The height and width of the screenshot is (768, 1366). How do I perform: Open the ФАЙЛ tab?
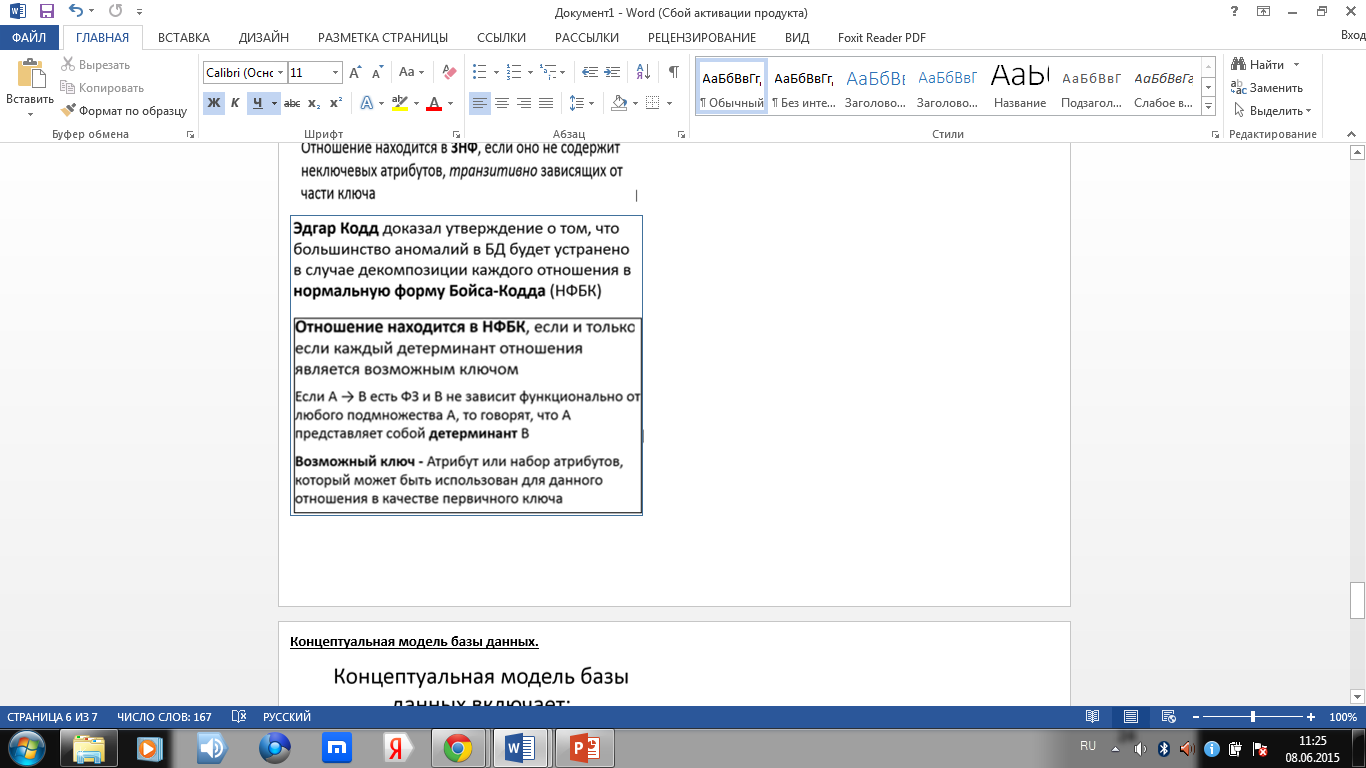[29, 38]
